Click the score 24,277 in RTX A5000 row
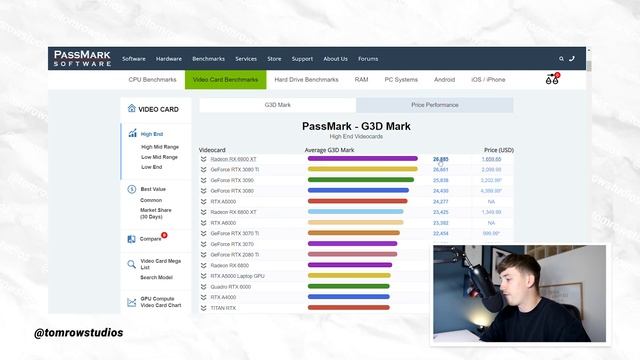The height and width of the screenshot is (360, 640). click(x=440, y=202)
